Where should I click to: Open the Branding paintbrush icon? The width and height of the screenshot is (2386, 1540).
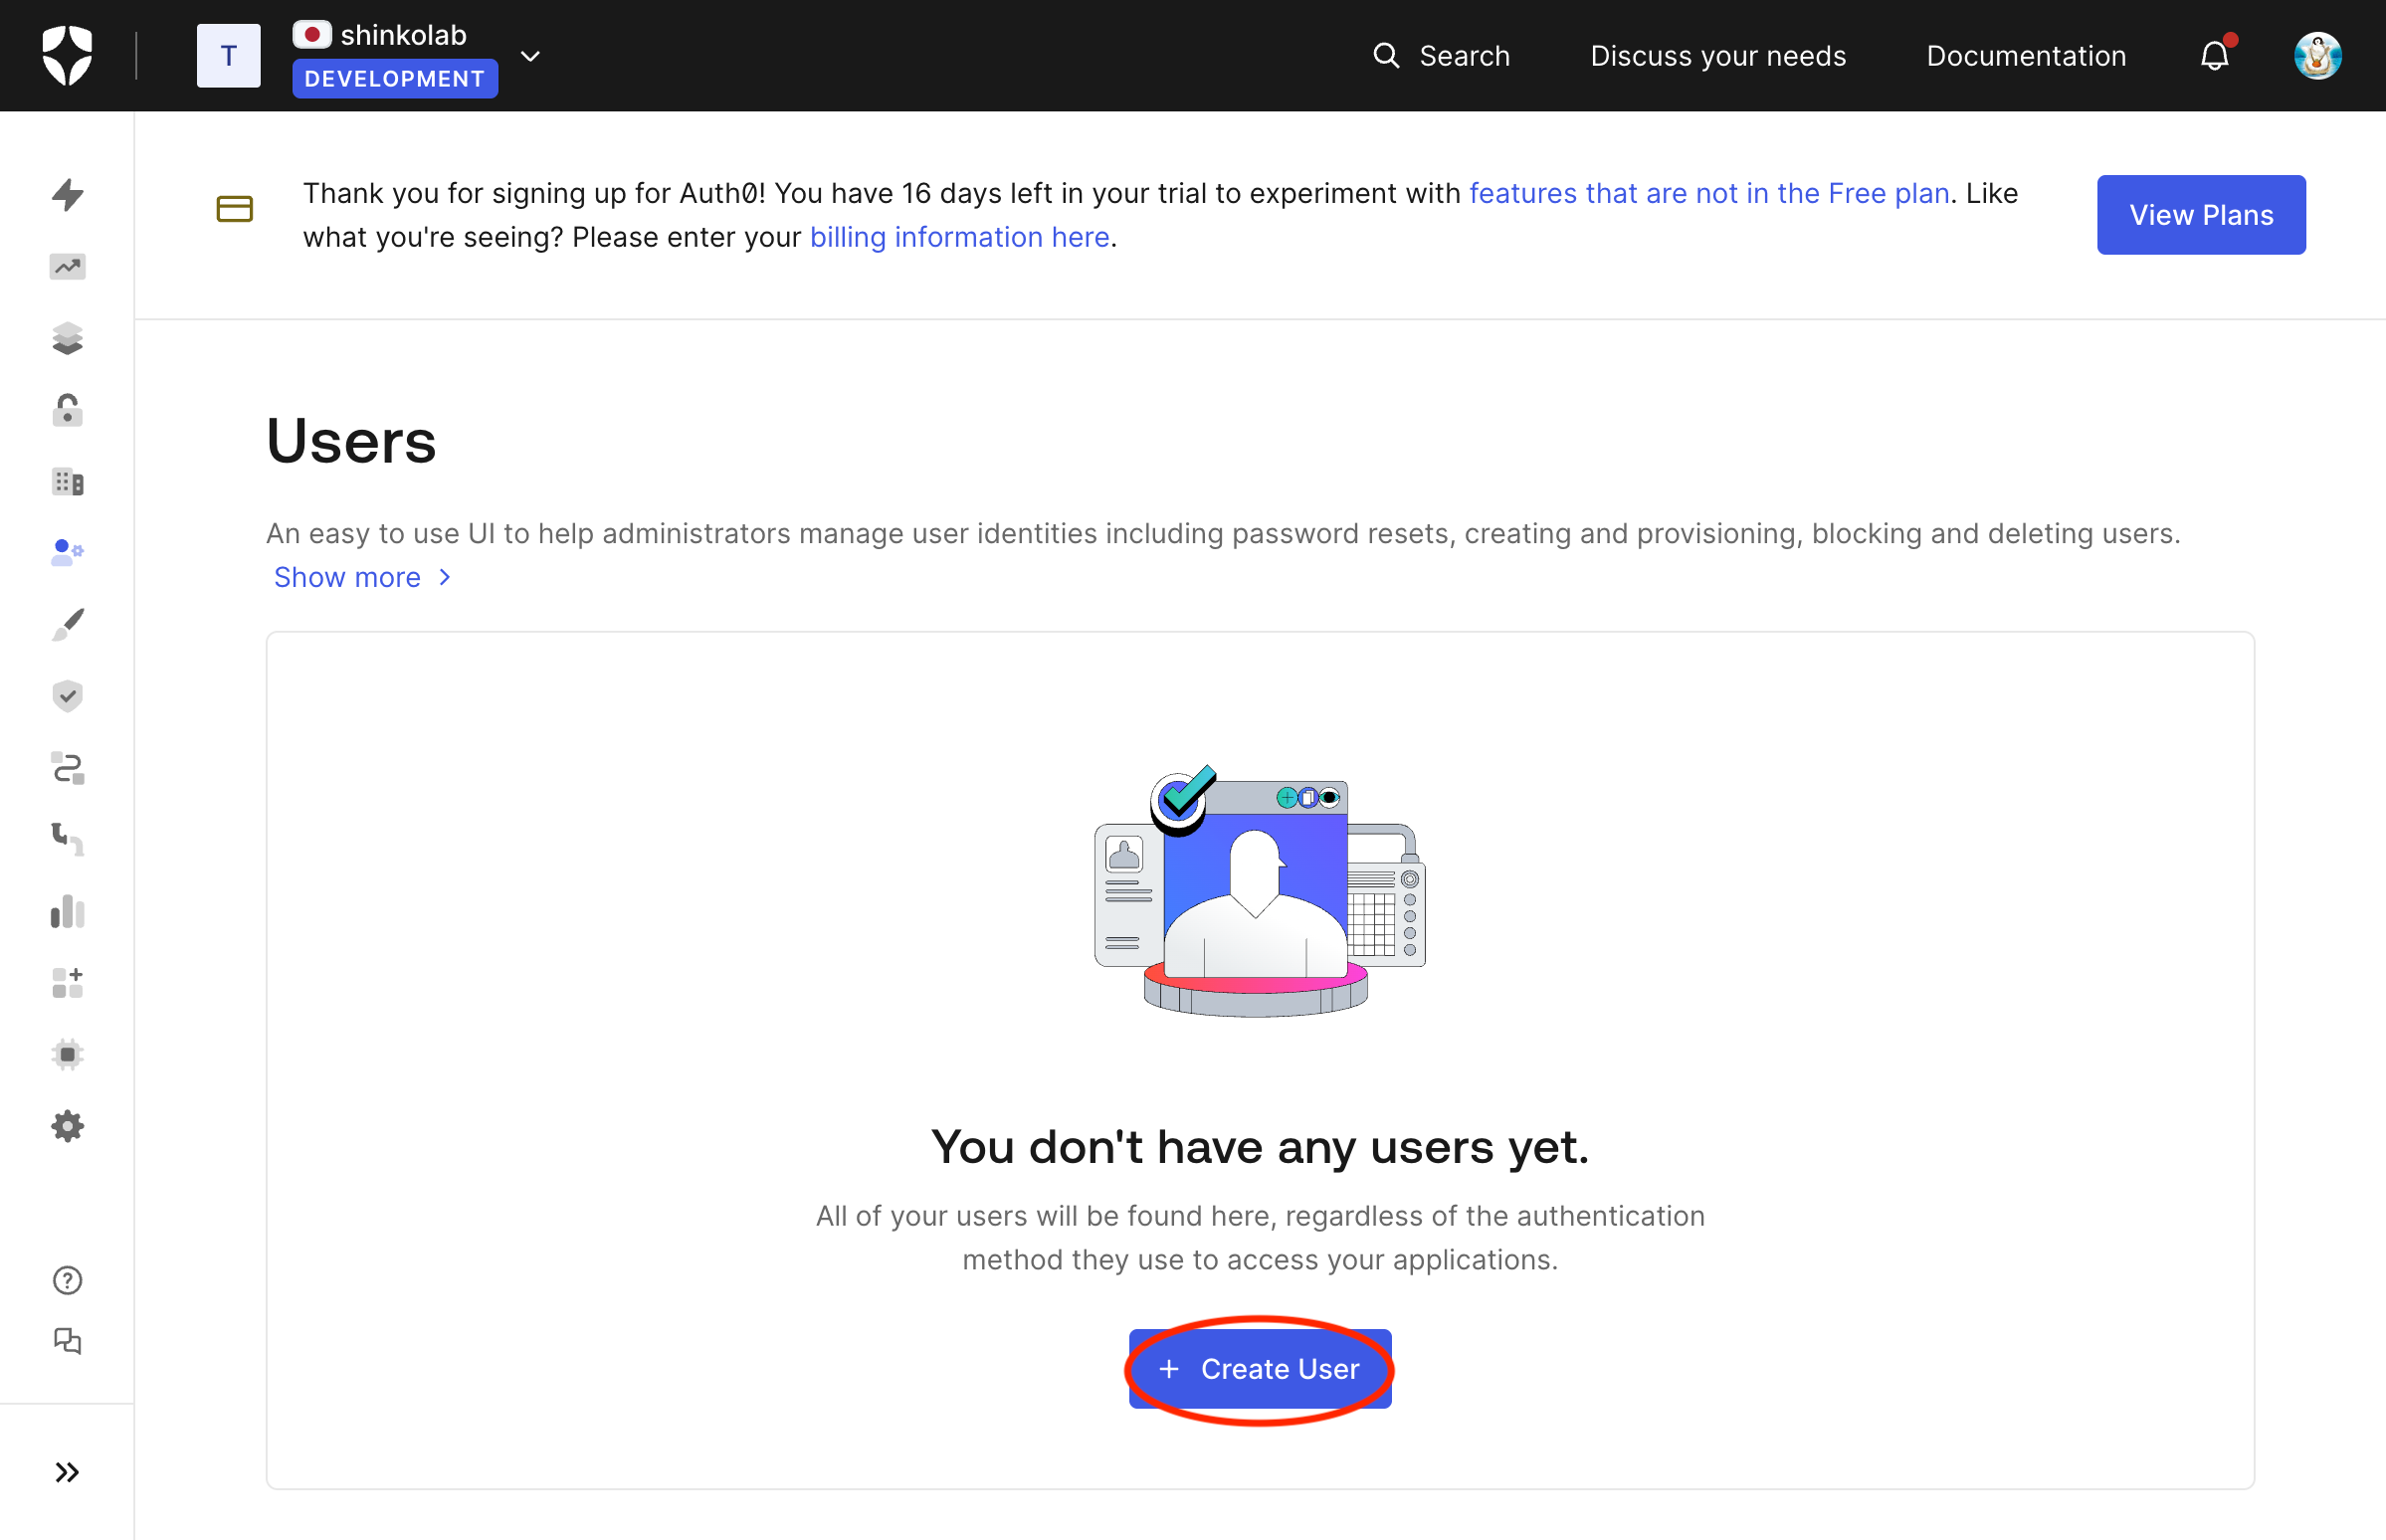67,623
